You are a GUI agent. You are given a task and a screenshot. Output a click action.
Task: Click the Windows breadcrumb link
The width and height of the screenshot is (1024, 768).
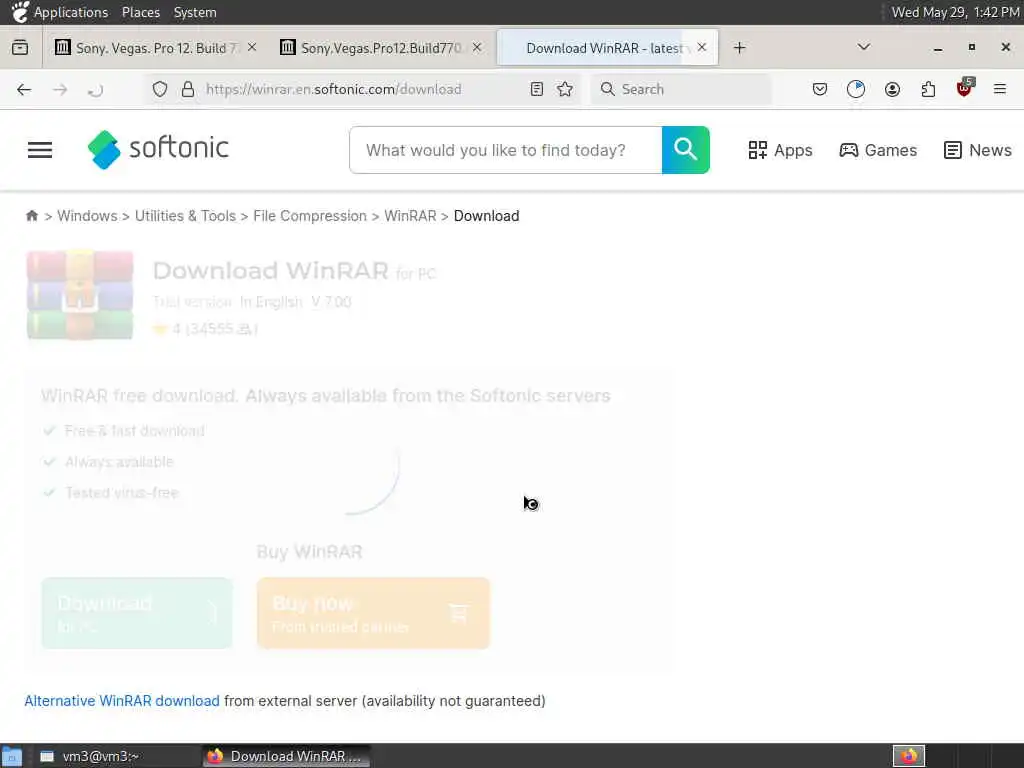(x=88, y=216)
